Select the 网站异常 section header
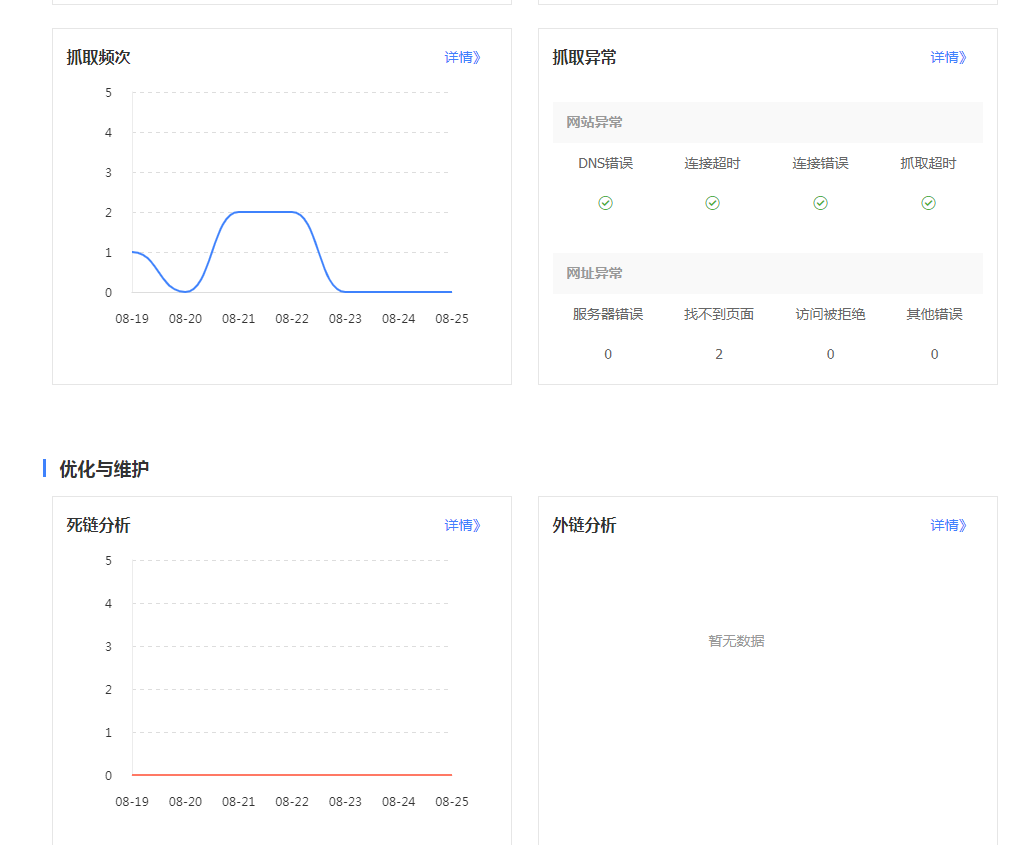The height and width of the screenshot is (845, 1030). click(594, 122)
